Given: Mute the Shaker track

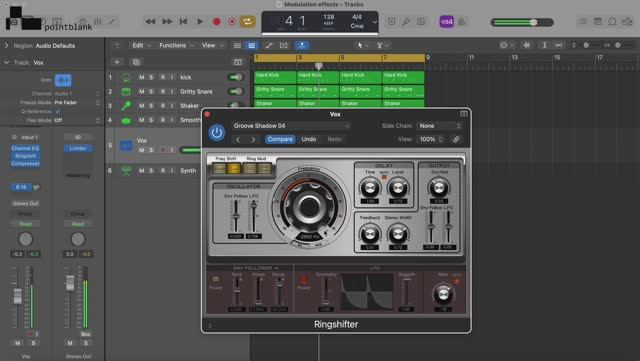Looking at the screenshot, I should click(142, 106).
